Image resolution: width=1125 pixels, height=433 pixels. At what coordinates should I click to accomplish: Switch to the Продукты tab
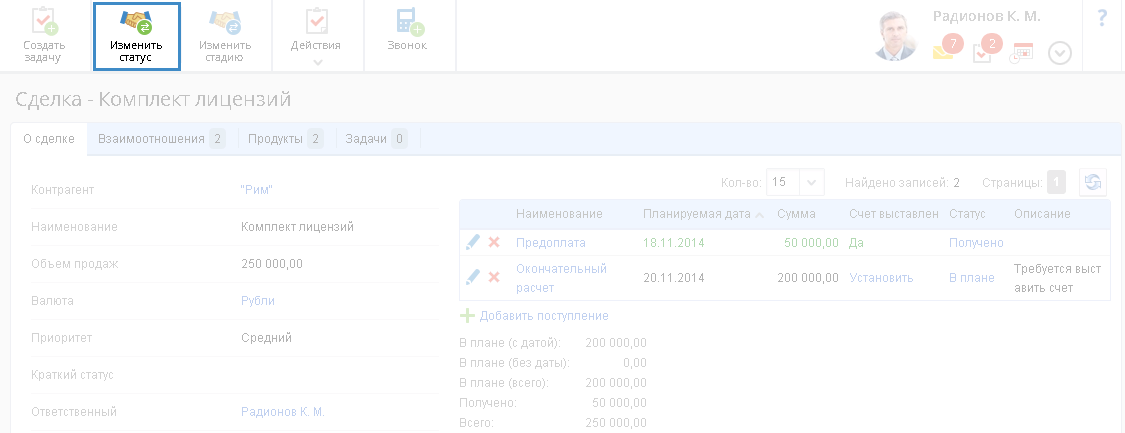tap(285, 139)
